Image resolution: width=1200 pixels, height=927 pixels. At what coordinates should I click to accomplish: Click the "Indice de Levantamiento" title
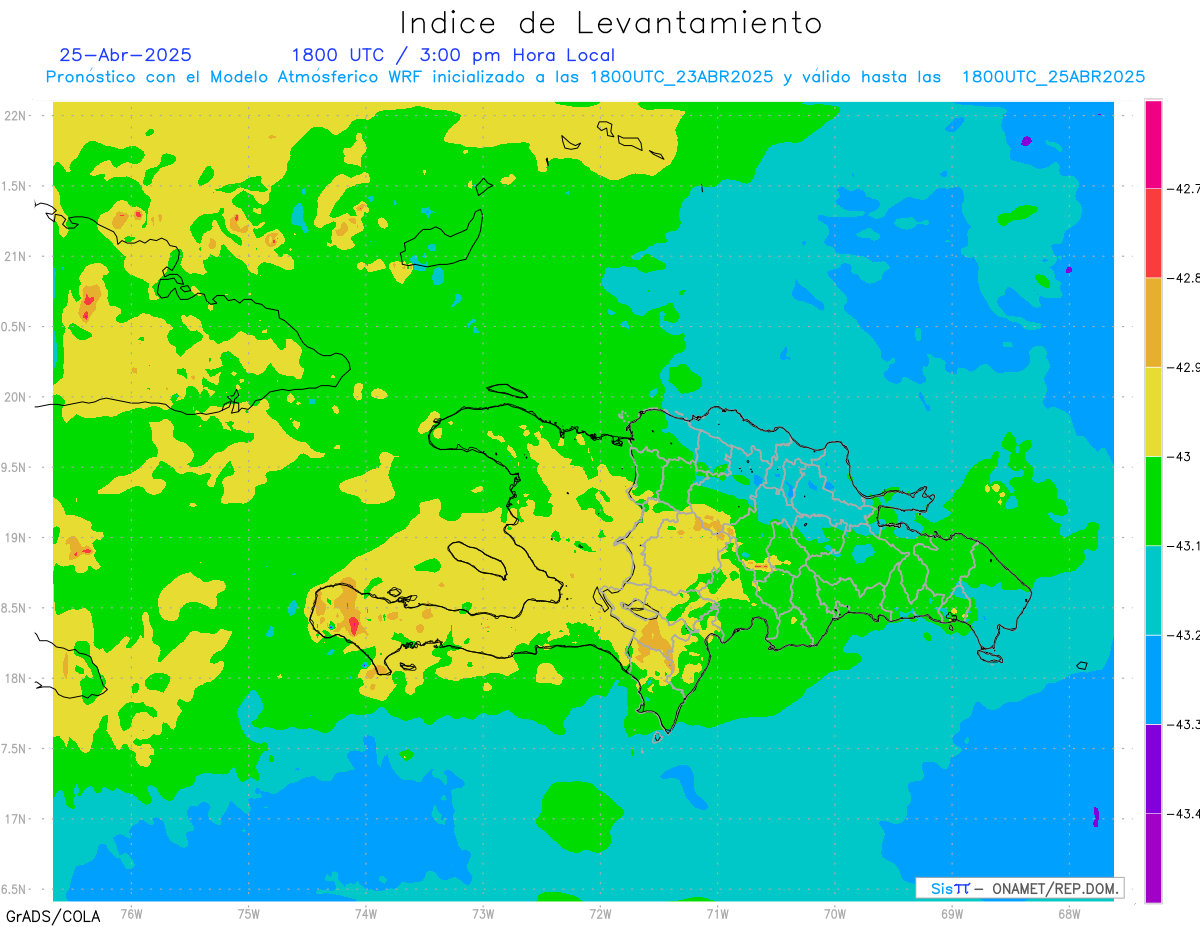coord(611,22)
